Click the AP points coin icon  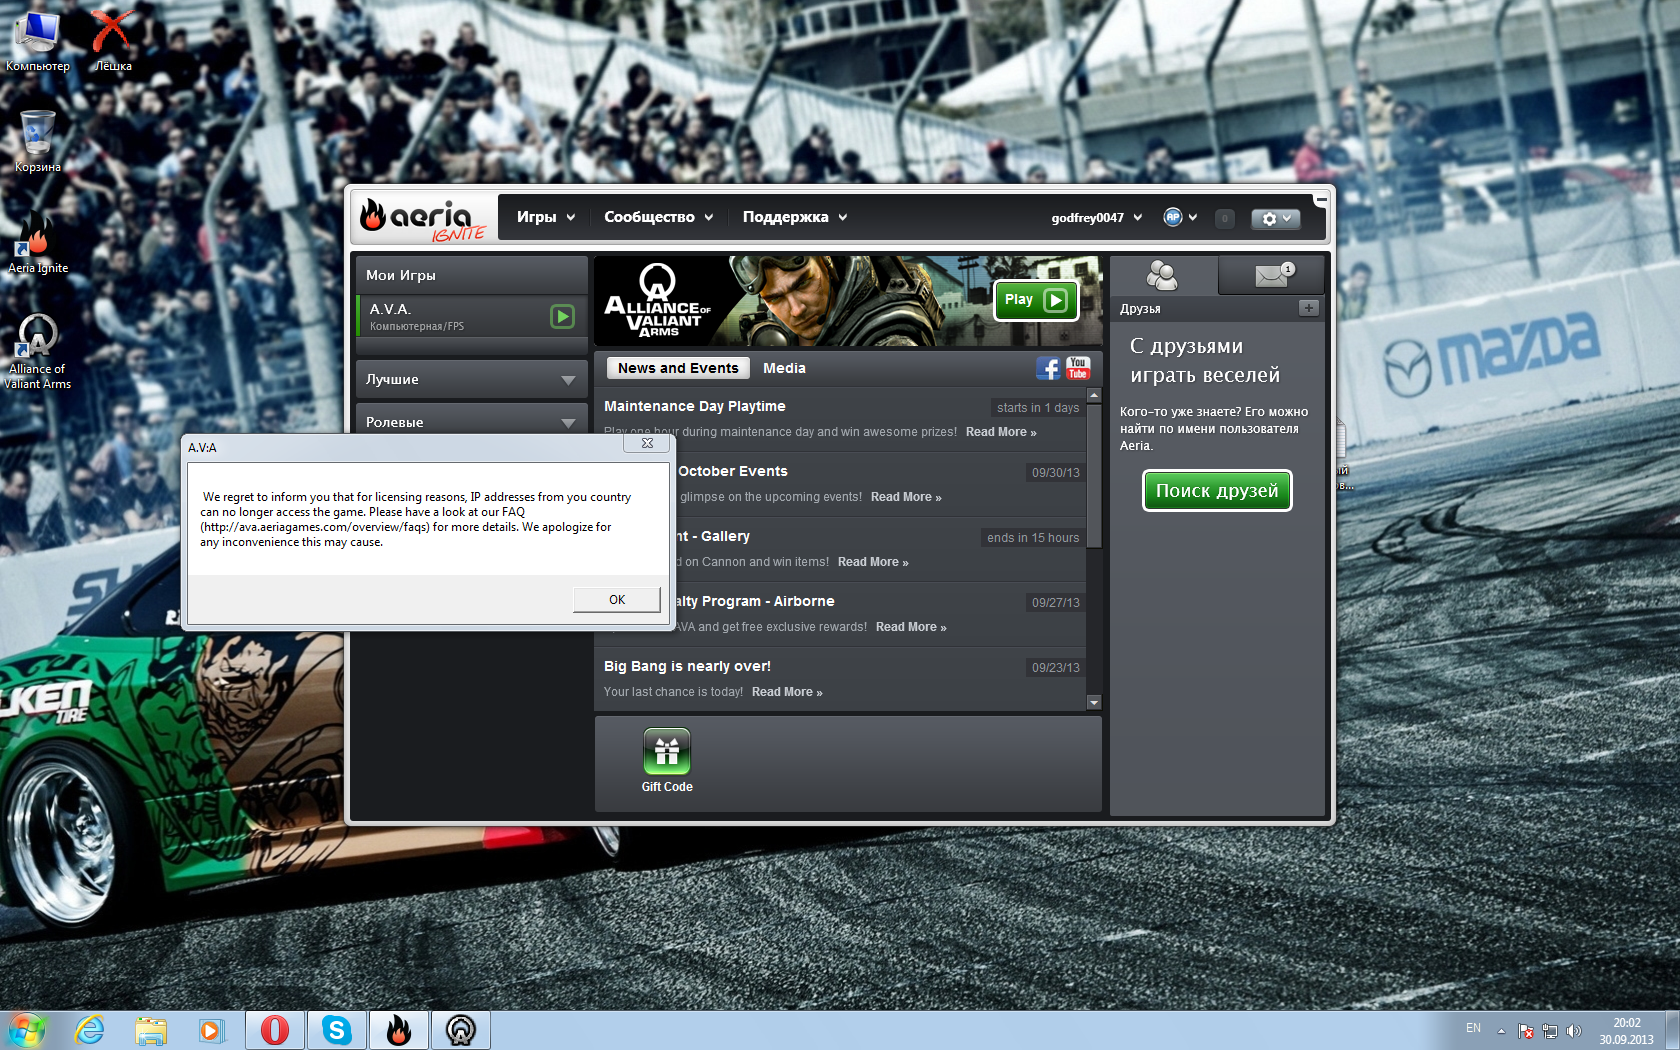[x=1172, y=217]
